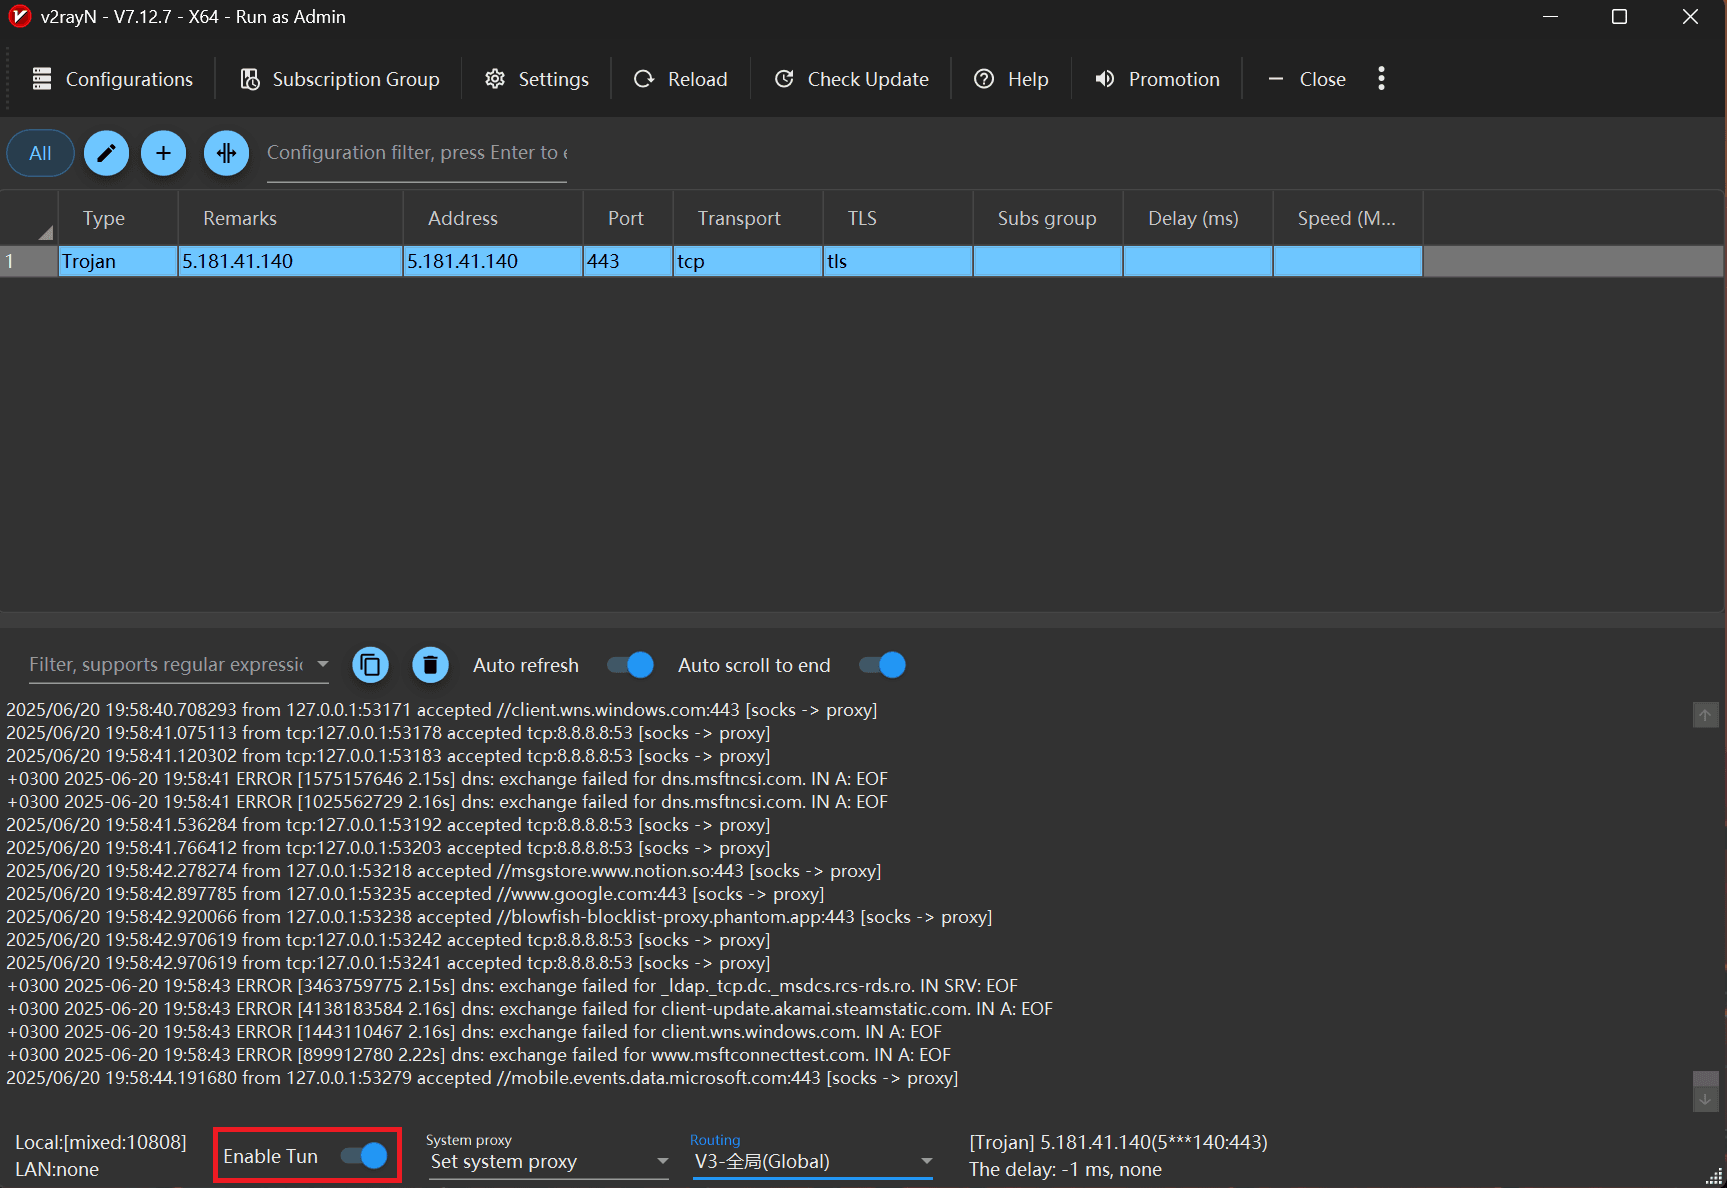This screenshot has height=1188, width=1727.
Task: Click the Reload button
Action: pos(681,79)
